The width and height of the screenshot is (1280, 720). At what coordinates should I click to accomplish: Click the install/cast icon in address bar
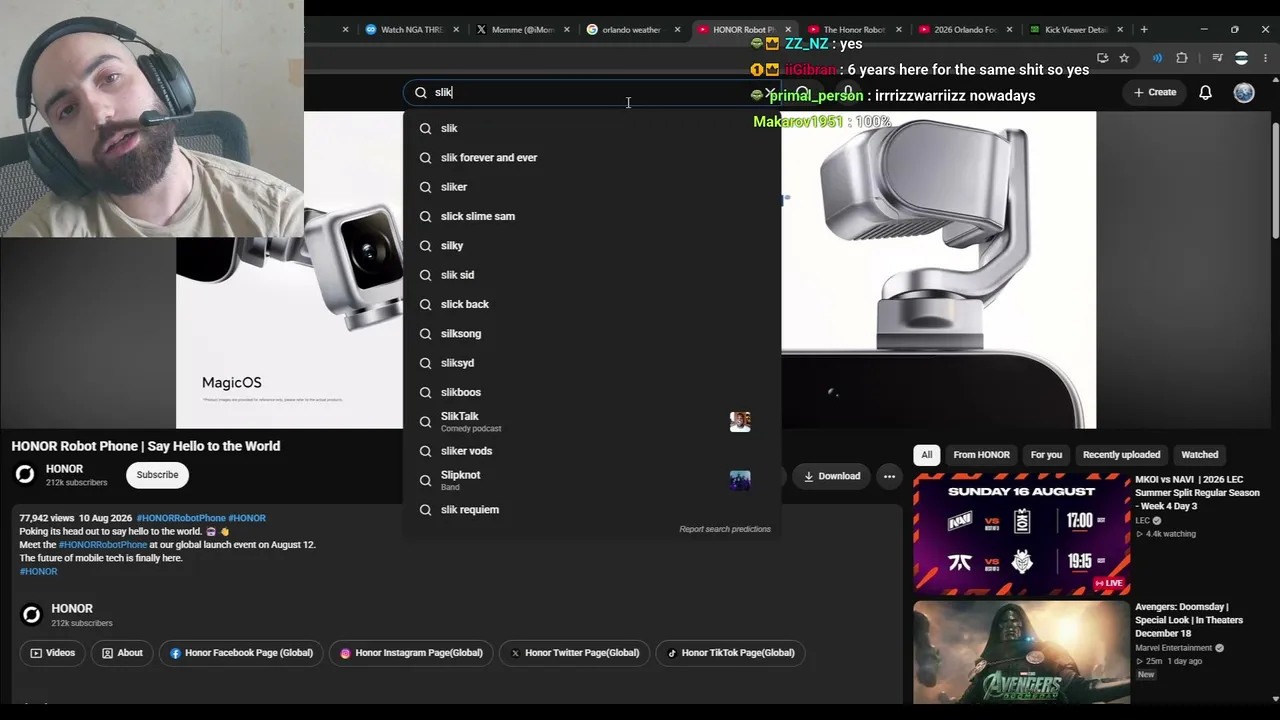click(1102, 58)
